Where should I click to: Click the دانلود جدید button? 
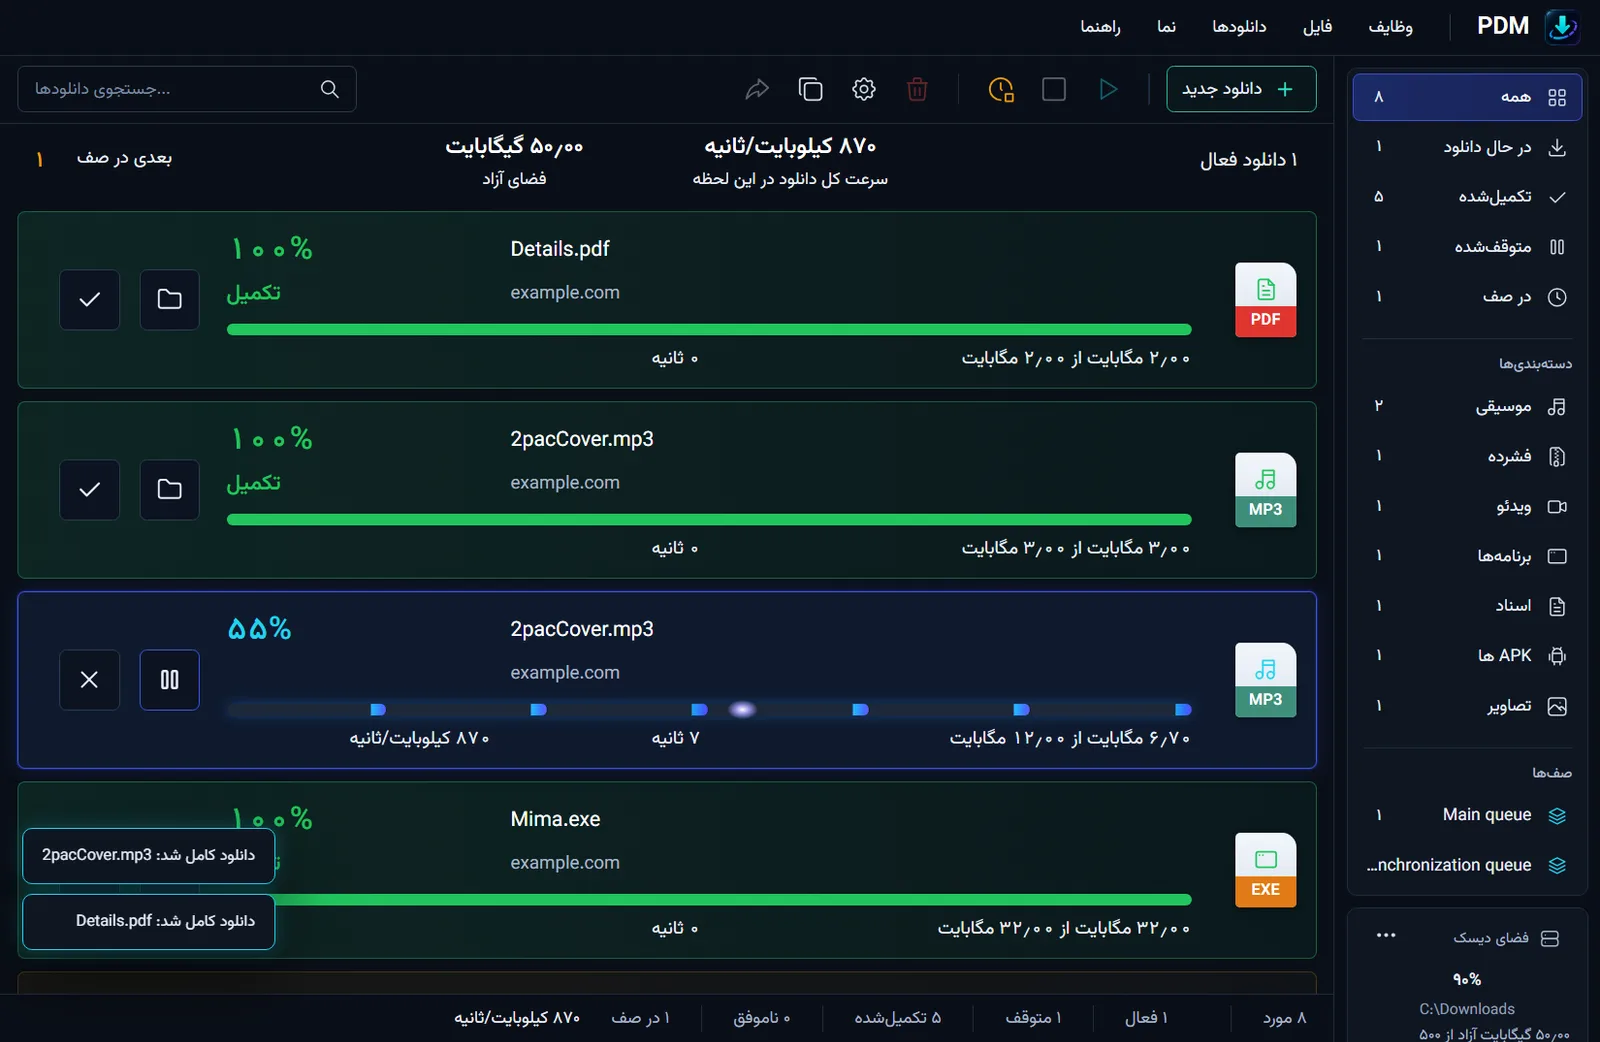[1241, 89]
